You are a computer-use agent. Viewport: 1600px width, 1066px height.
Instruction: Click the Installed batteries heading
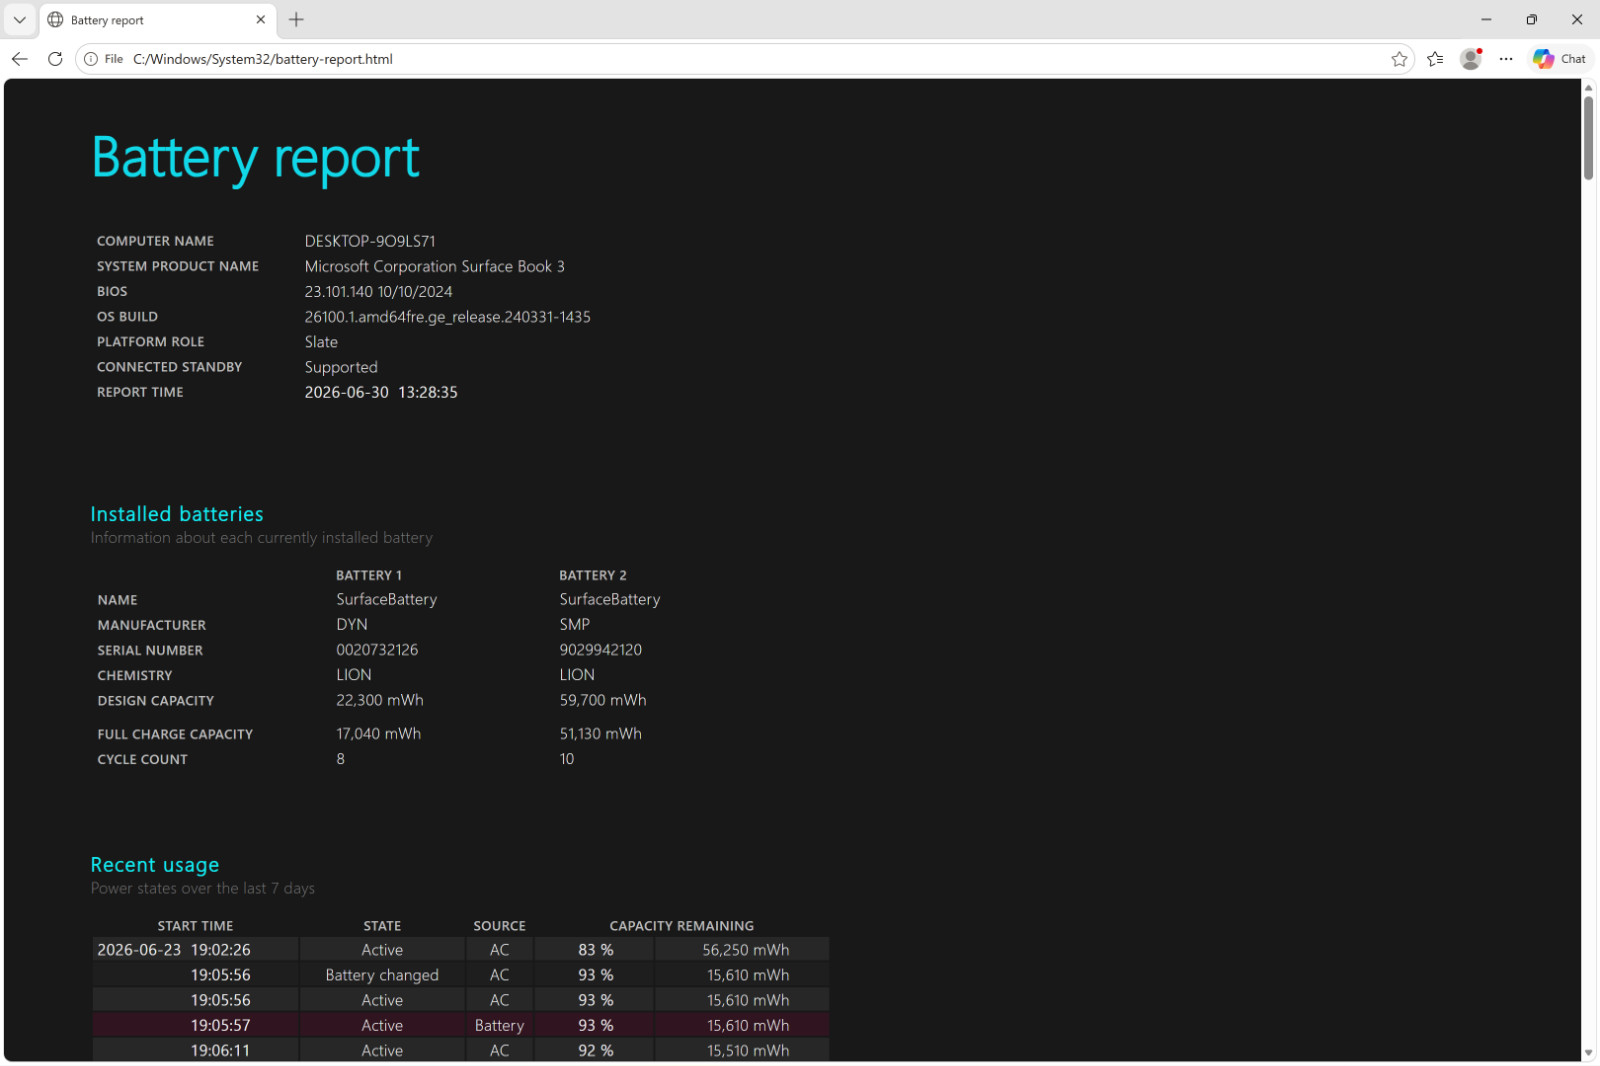177,514
